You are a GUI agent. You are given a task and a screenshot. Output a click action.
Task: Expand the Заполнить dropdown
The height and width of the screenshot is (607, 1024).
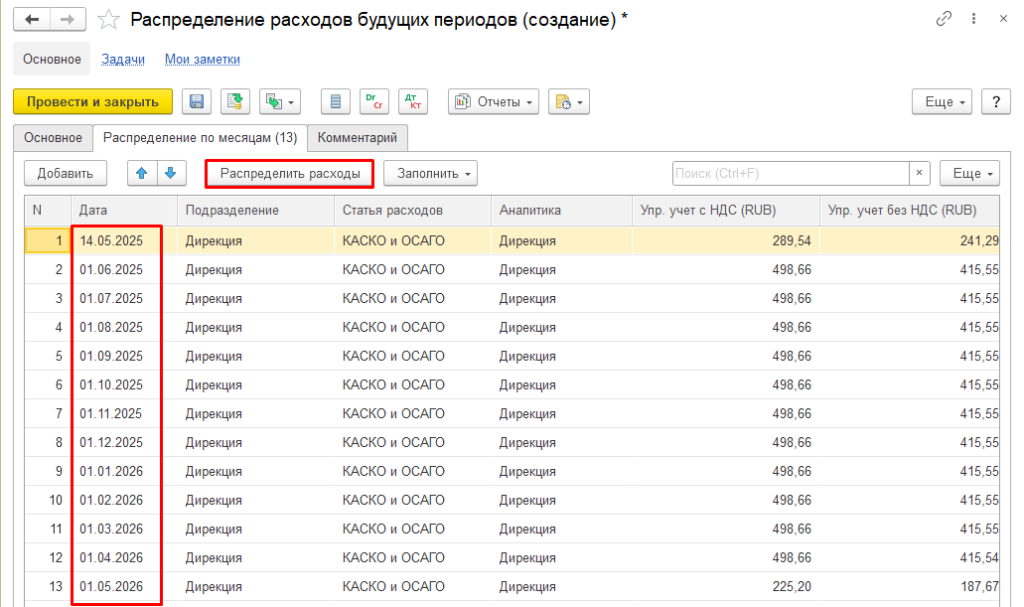pos(431,173)
